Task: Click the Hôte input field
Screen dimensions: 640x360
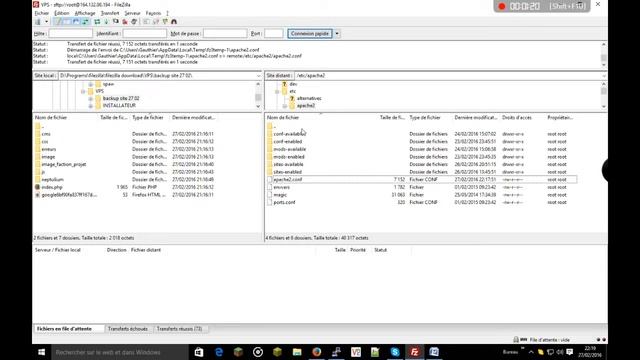Action: point(70,33)
